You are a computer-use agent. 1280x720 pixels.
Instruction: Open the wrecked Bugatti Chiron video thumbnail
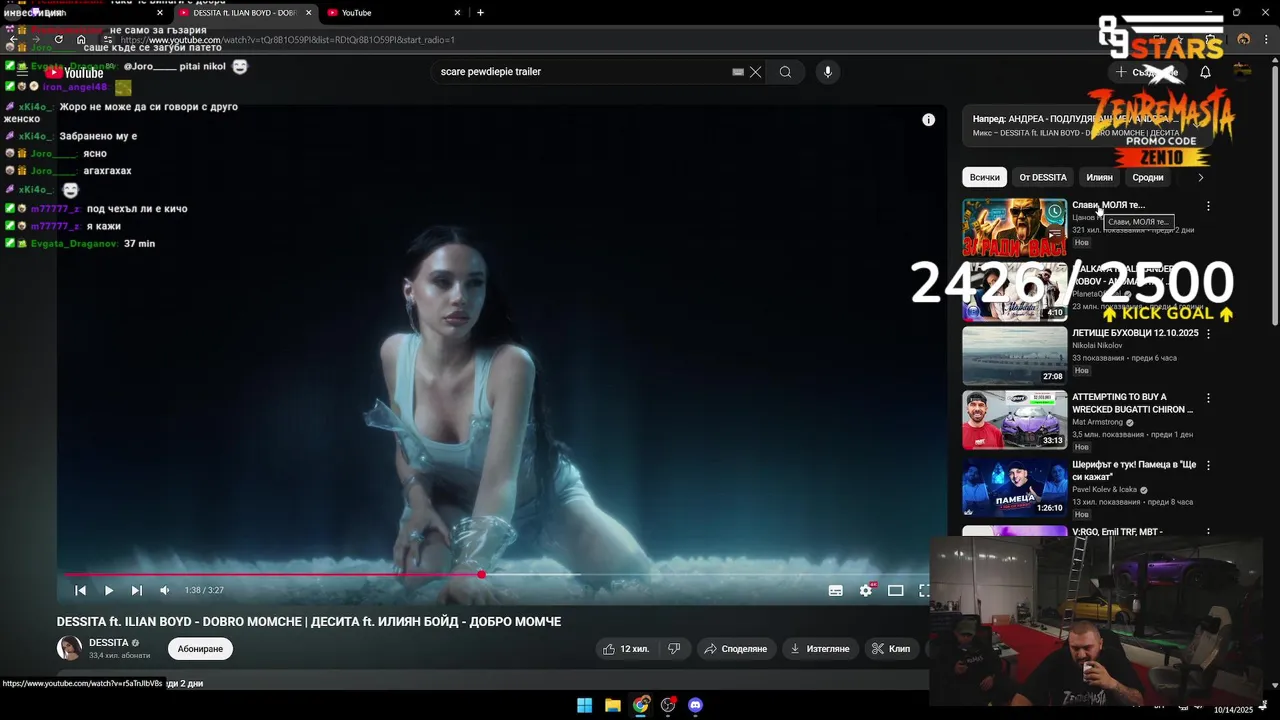pyautogui.click(x=1014, y=420)
